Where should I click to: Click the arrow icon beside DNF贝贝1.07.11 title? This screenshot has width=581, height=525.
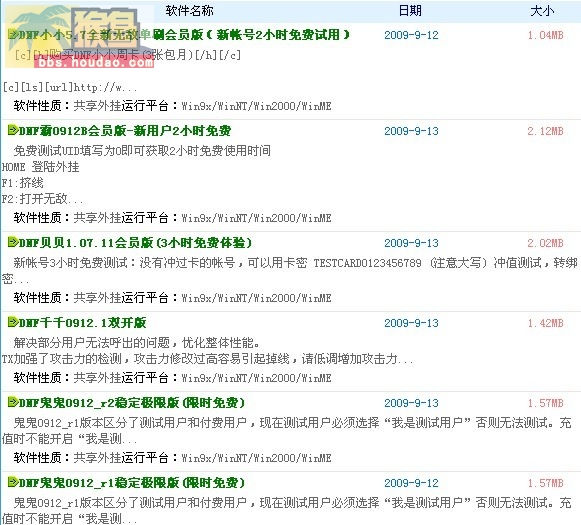tap(13, 242)
